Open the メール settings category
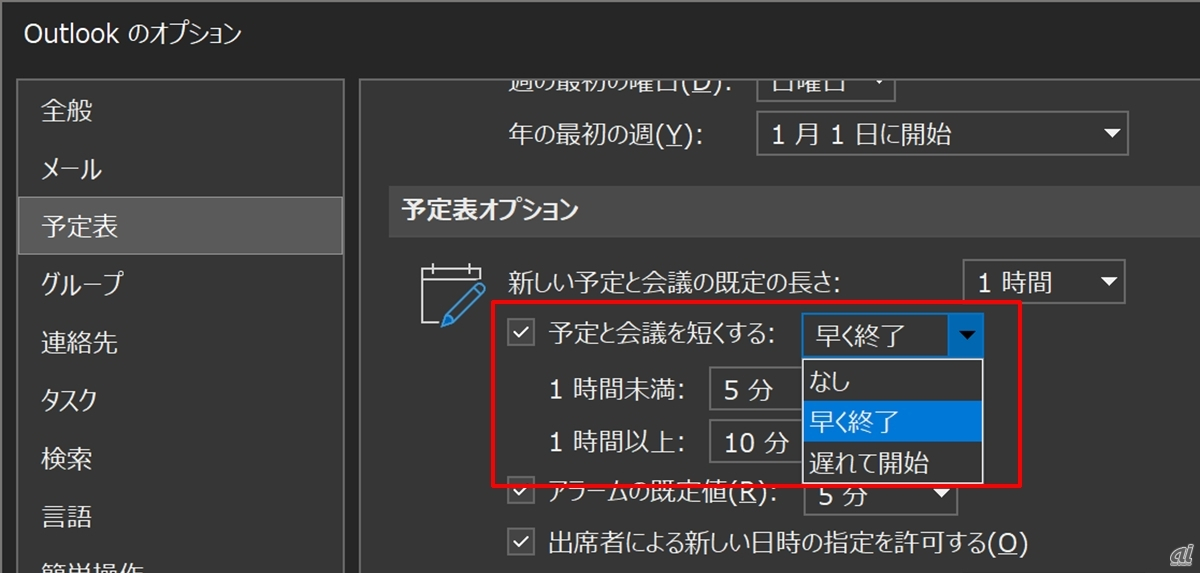The width and height of the screenshot is (1200, 573). [x=181, y=168]
